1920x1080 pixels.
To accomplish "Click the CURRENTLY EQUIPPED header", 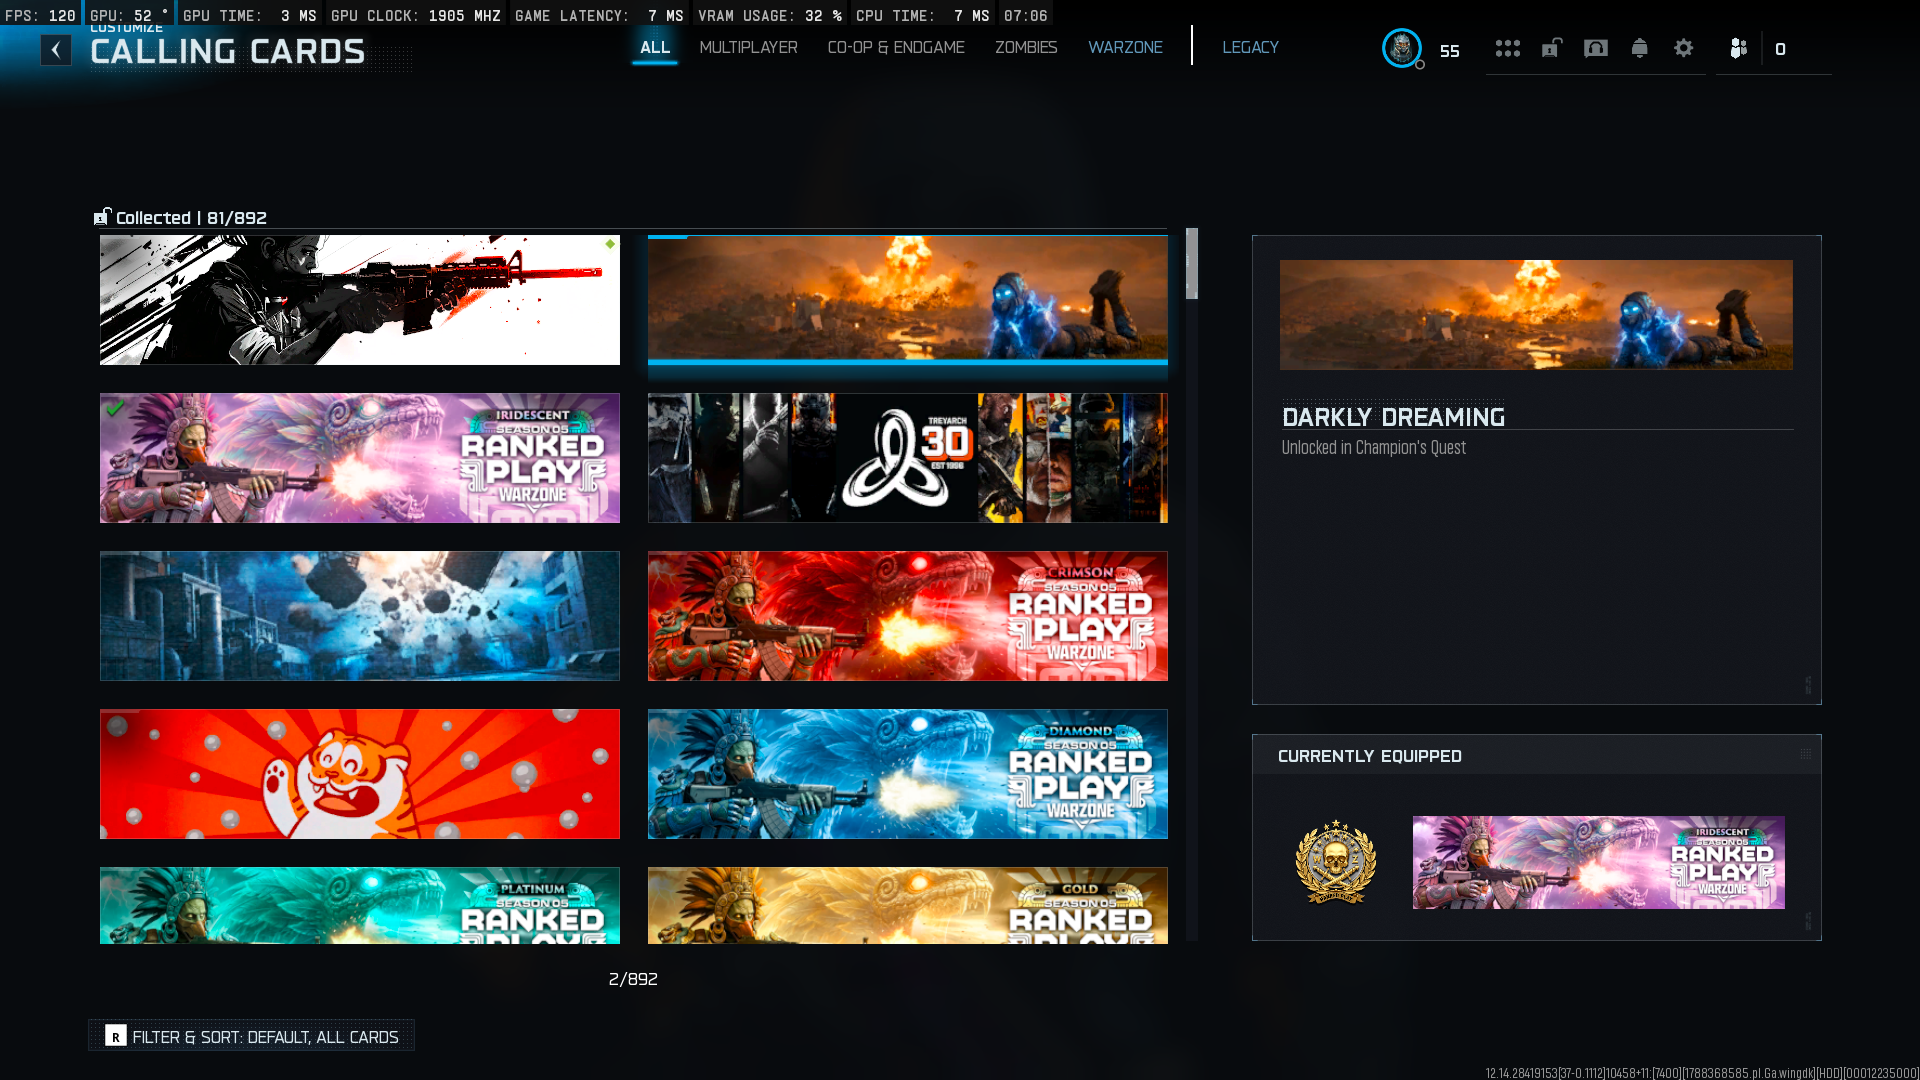I will tap(1369, 756).
